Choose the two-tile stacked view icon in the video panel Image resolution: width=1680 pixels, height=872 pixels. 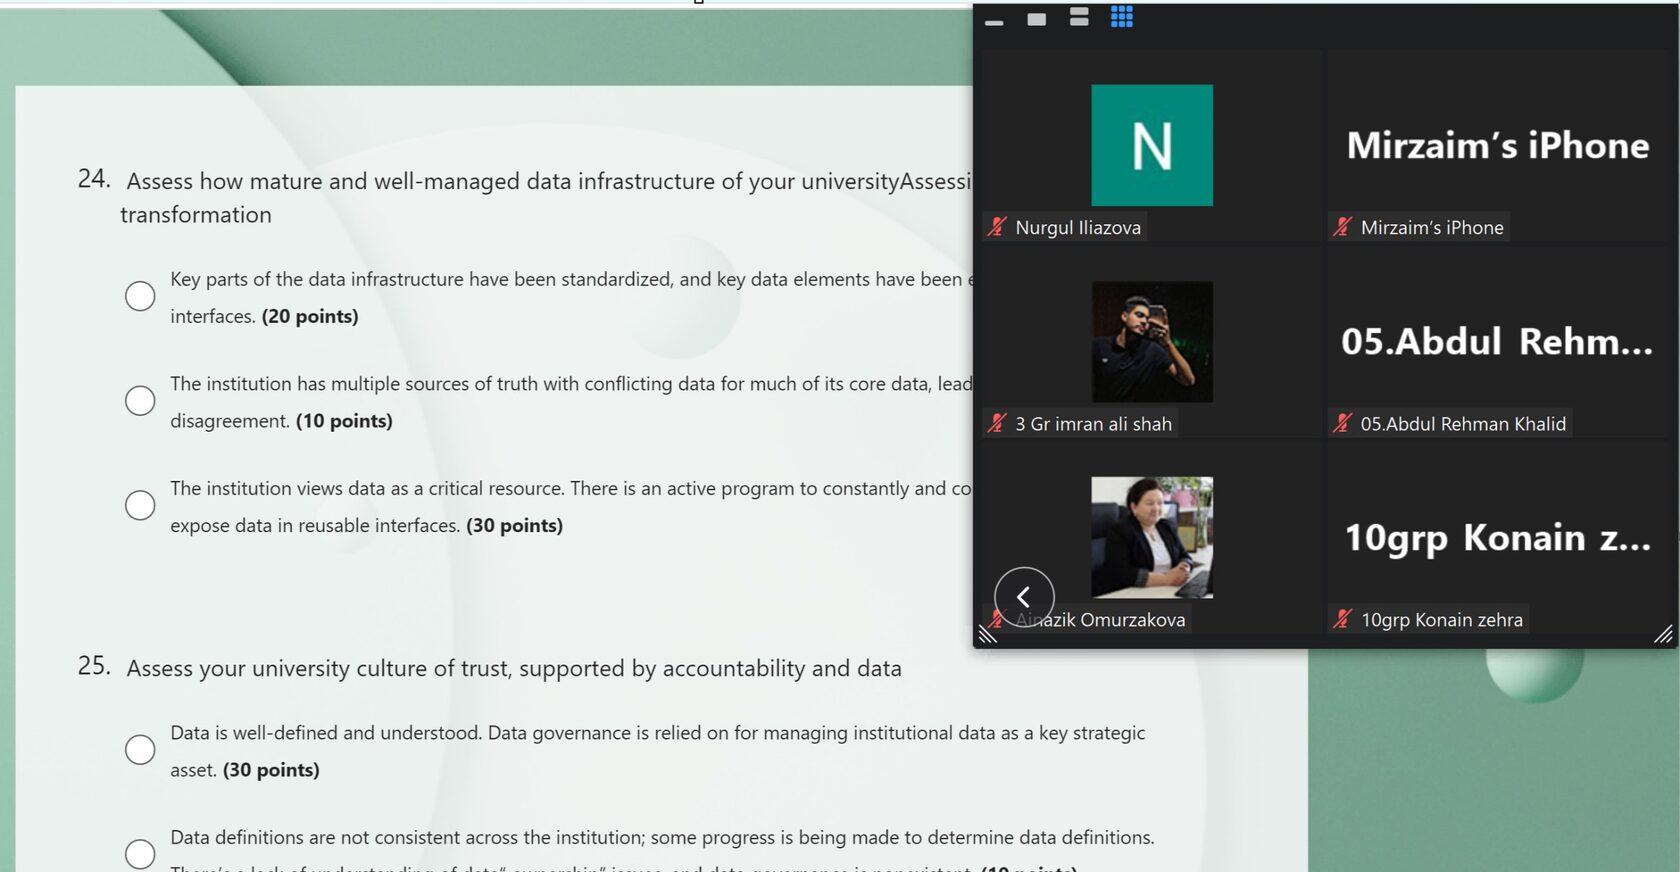coord(1079,17)
